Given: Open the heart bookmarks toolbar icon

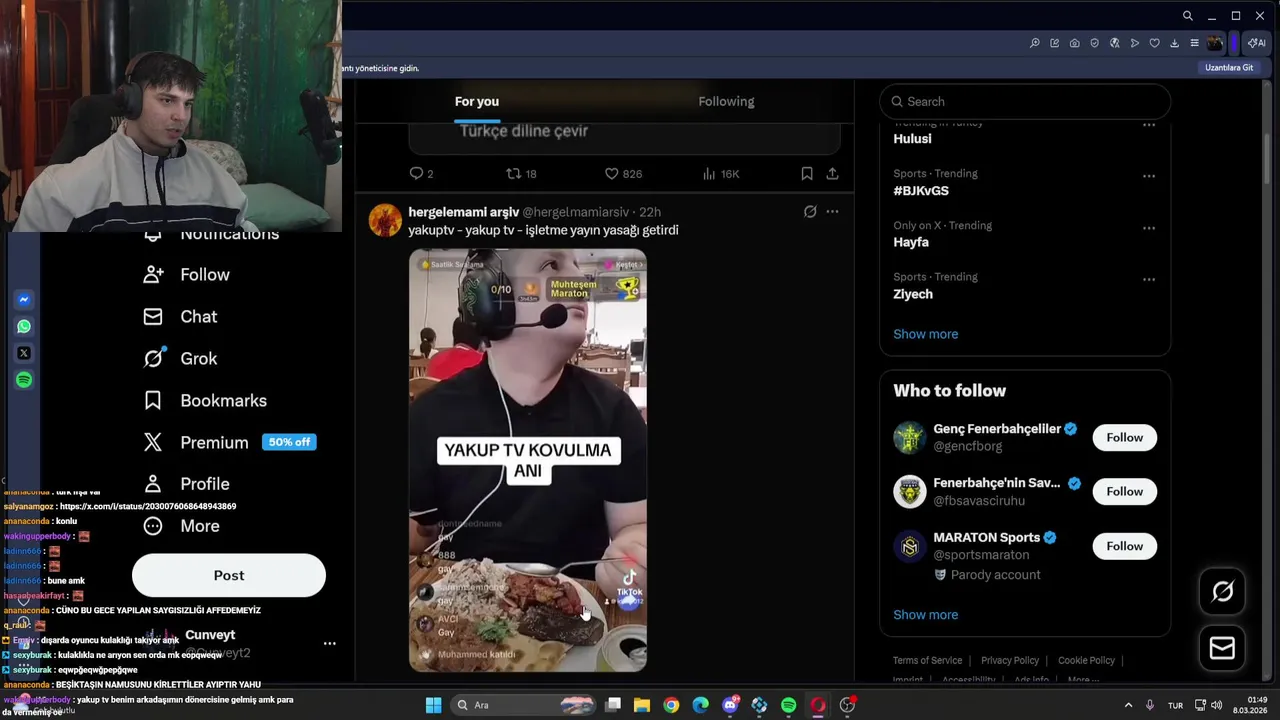Looking at the screenshot, I should pyautogui.click(x=1154, y=43).
